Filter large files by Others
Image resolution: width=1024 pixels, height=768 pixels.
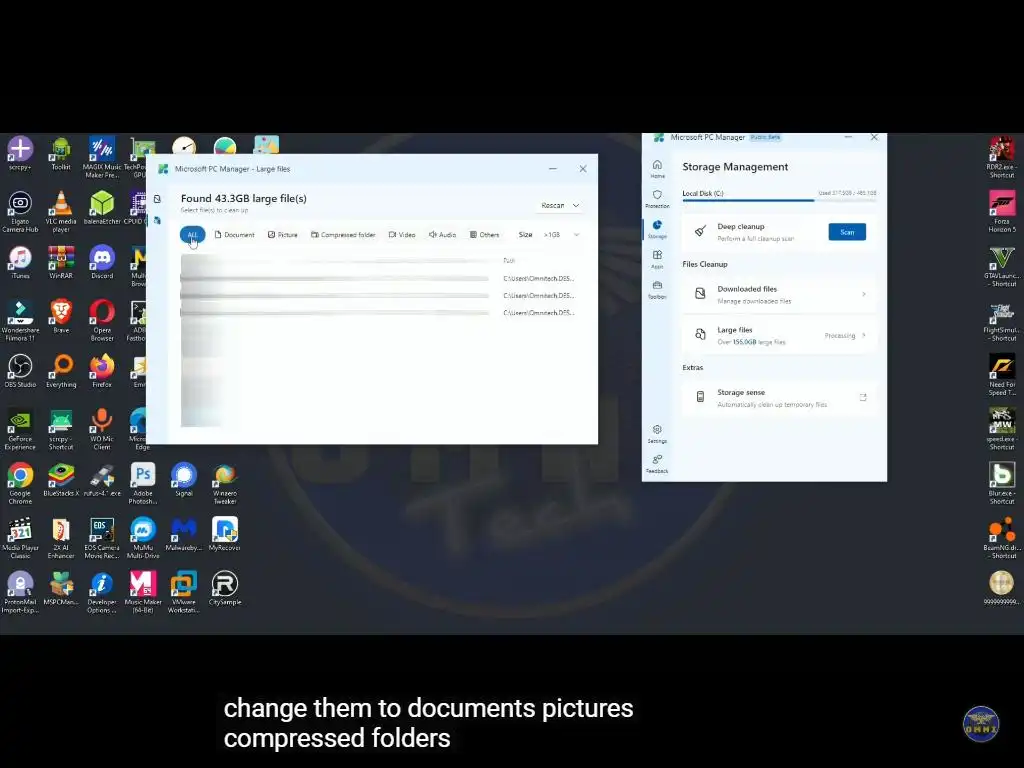tap(484, 234)
